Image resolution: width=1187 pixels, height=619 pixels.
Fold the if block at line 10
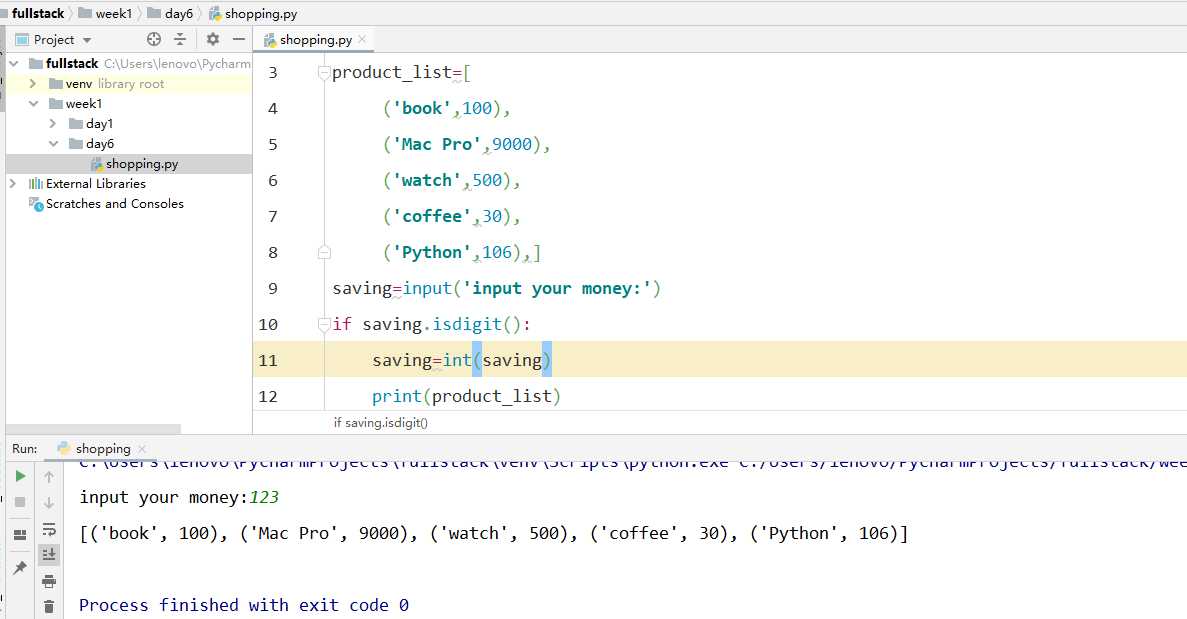point(324,325)
